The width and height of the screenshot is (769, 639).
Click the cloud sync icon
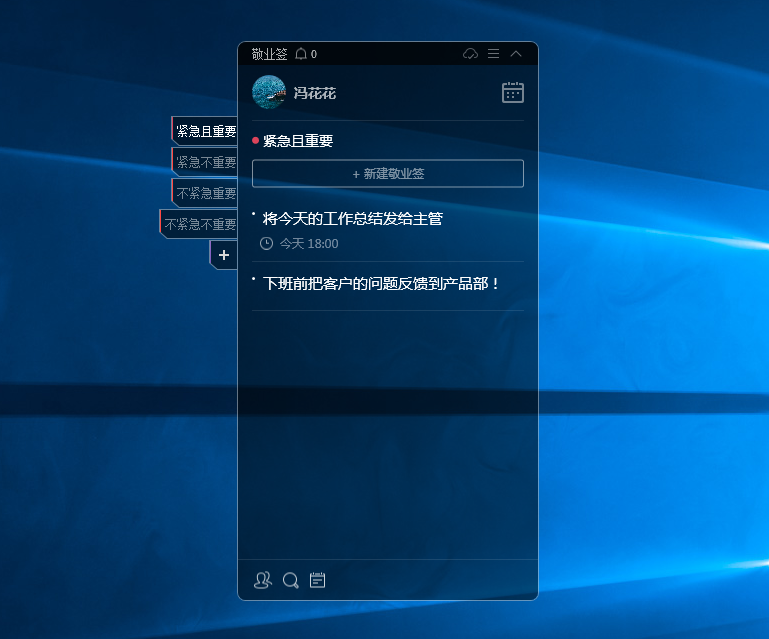[470, 54]
